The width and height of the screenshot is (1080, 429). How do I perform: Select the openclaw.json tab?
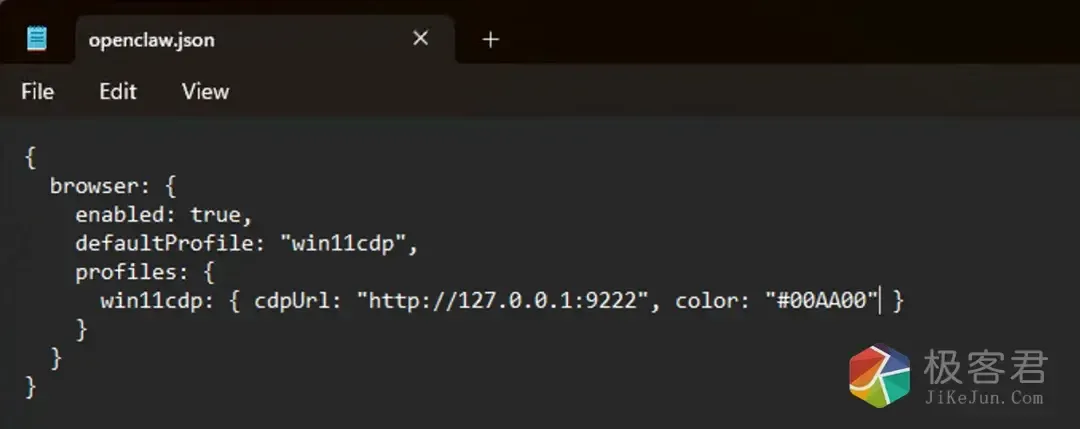(152, 40)
